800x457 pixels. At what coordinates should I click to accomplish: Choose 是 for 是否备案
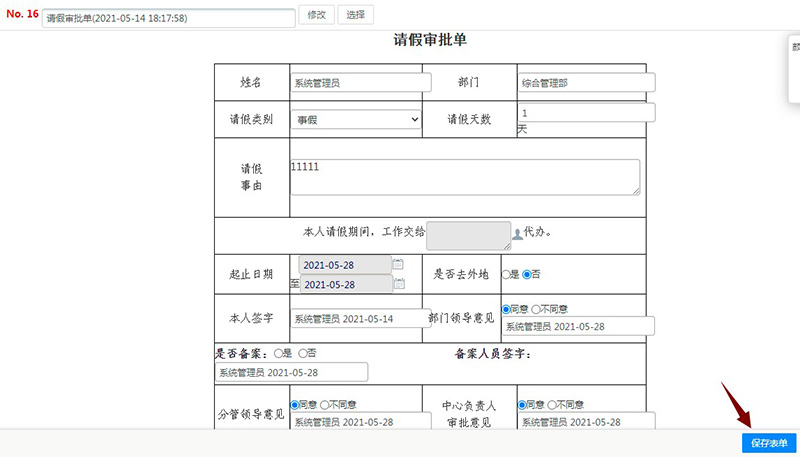coord(279,353)
